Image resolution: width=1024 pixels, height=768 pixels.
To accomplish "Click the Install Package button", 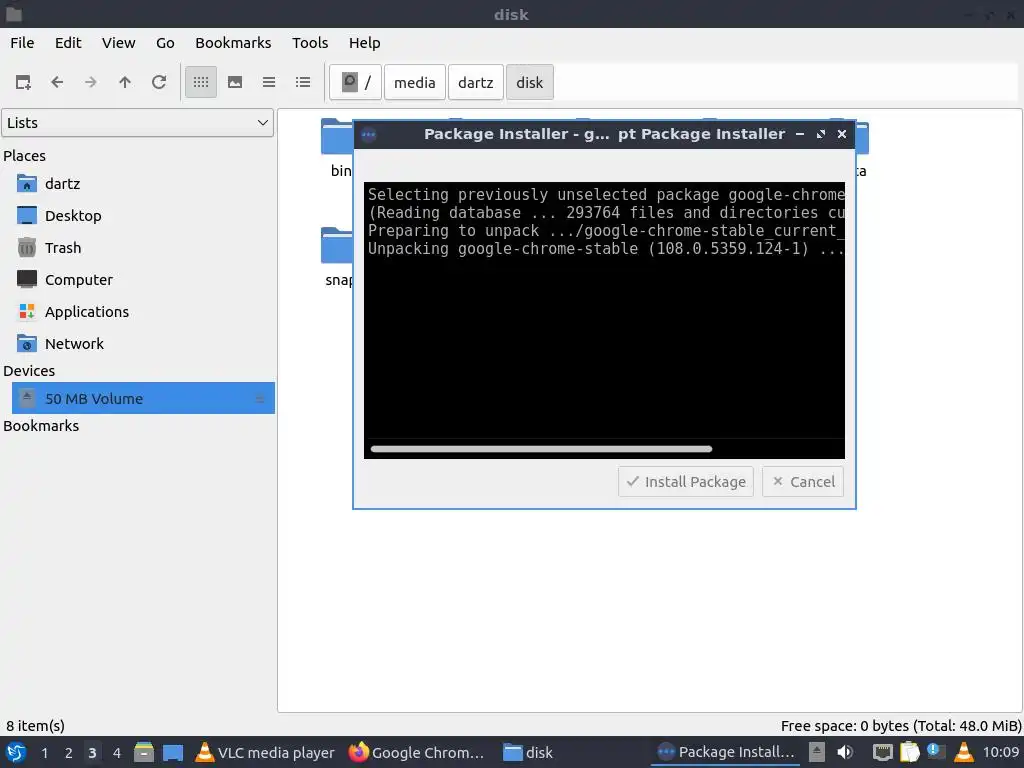I will pos(686,482).
